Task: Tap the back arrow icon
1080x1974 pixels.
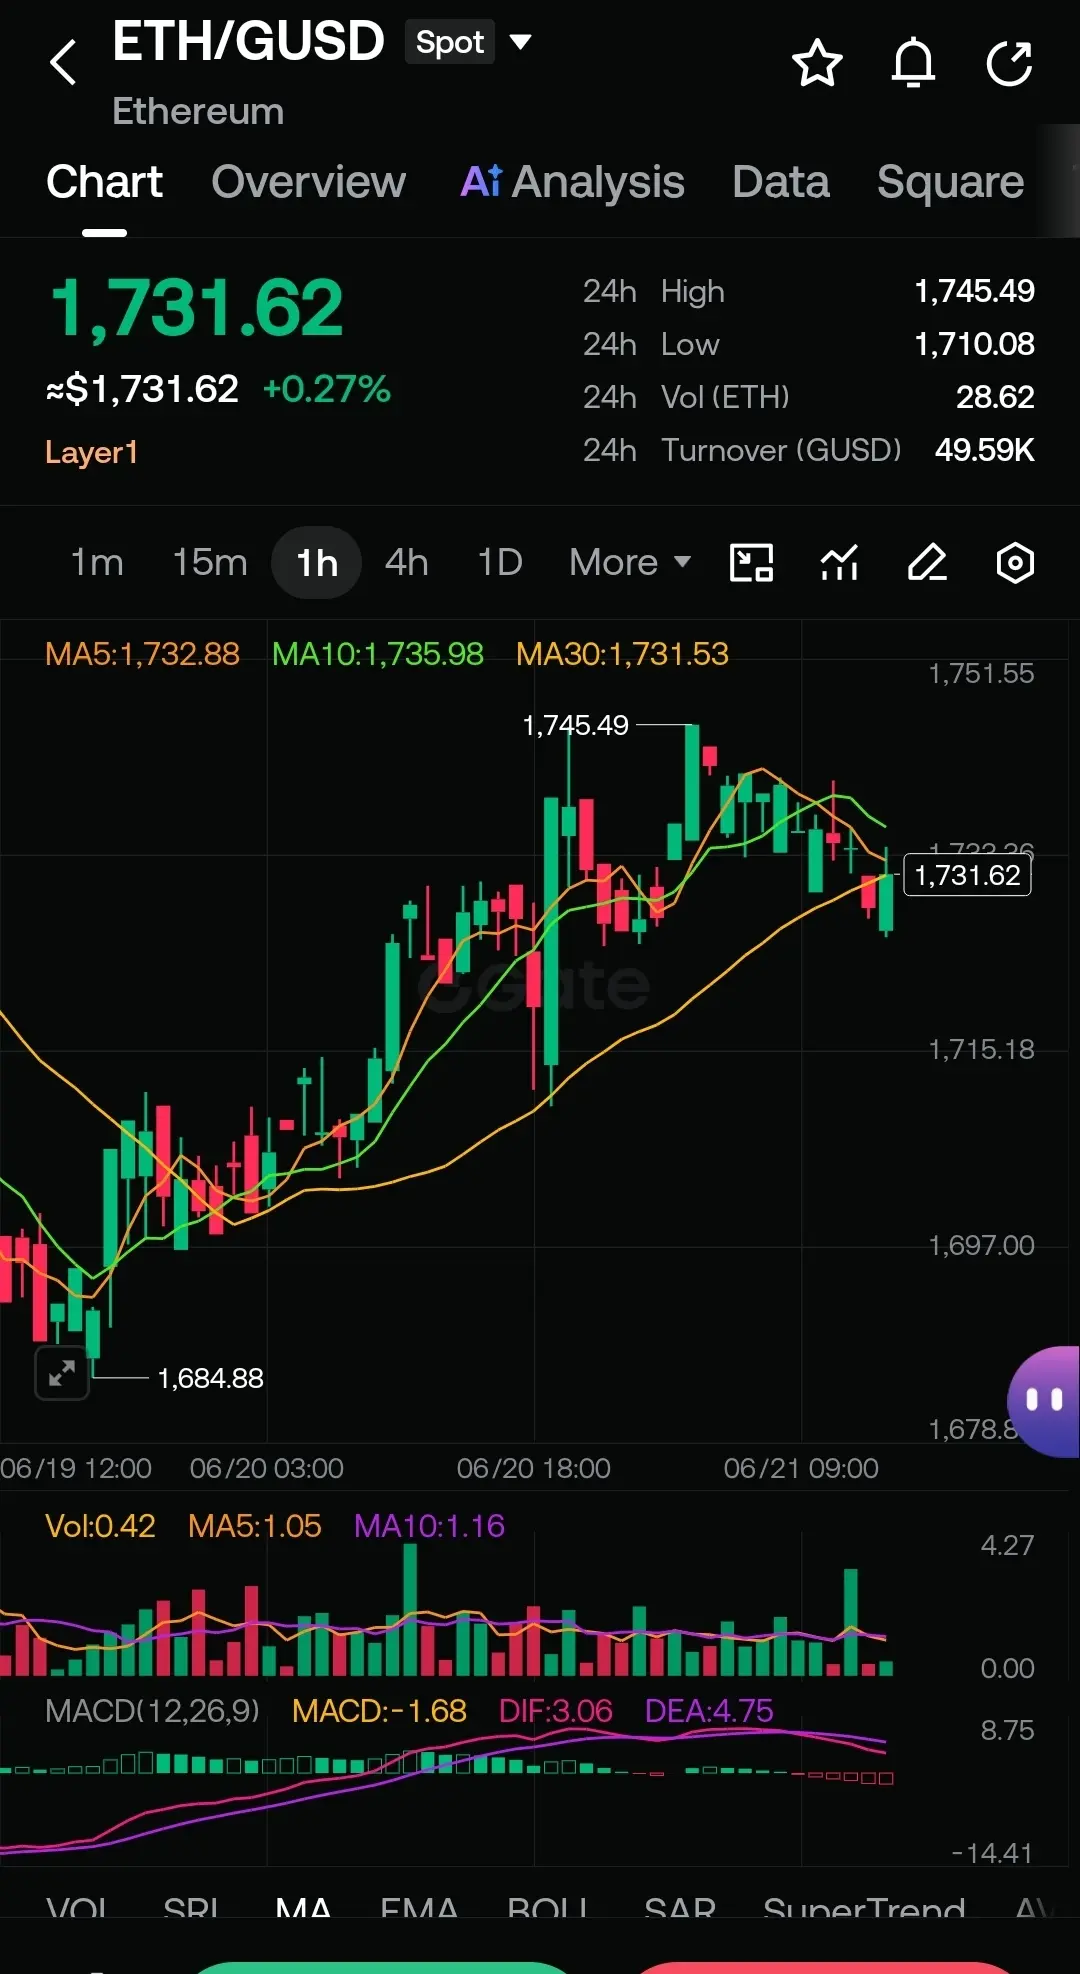Action: (x=63, y=62)
